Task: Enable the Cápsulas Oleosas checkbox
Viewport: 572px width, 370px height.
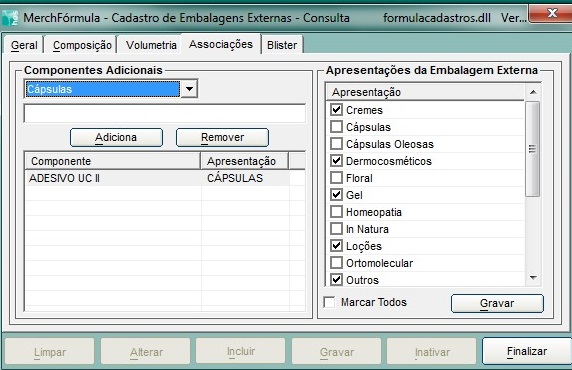Action: (336, 144)
